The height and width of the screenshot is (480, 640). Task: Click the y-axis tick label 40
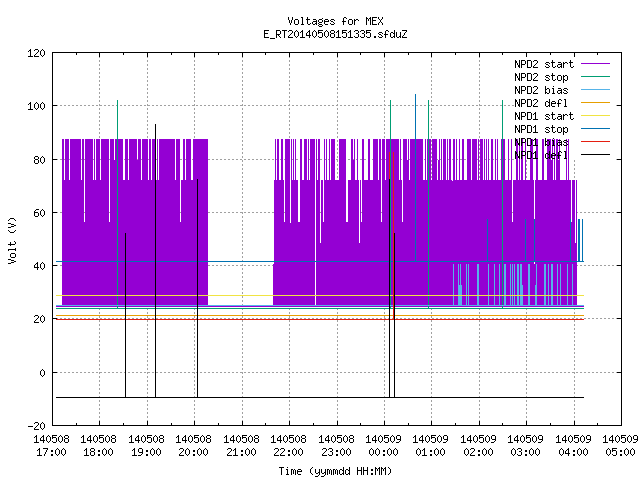(x=39, y=266)
